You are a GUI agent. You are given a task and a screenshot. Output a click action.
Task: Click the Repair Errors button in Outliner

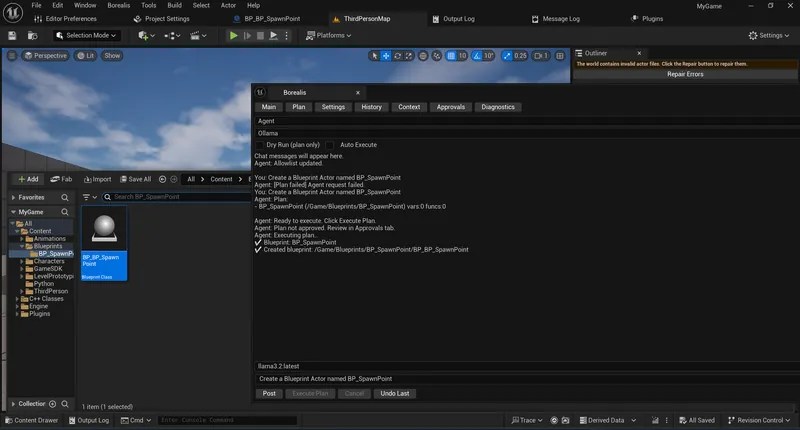tap(685, 74)
